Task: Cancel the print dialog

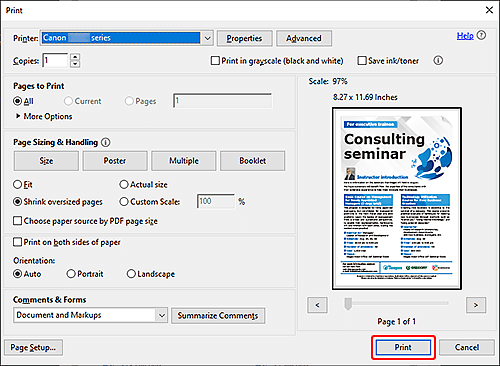Action: click(467, 347)
